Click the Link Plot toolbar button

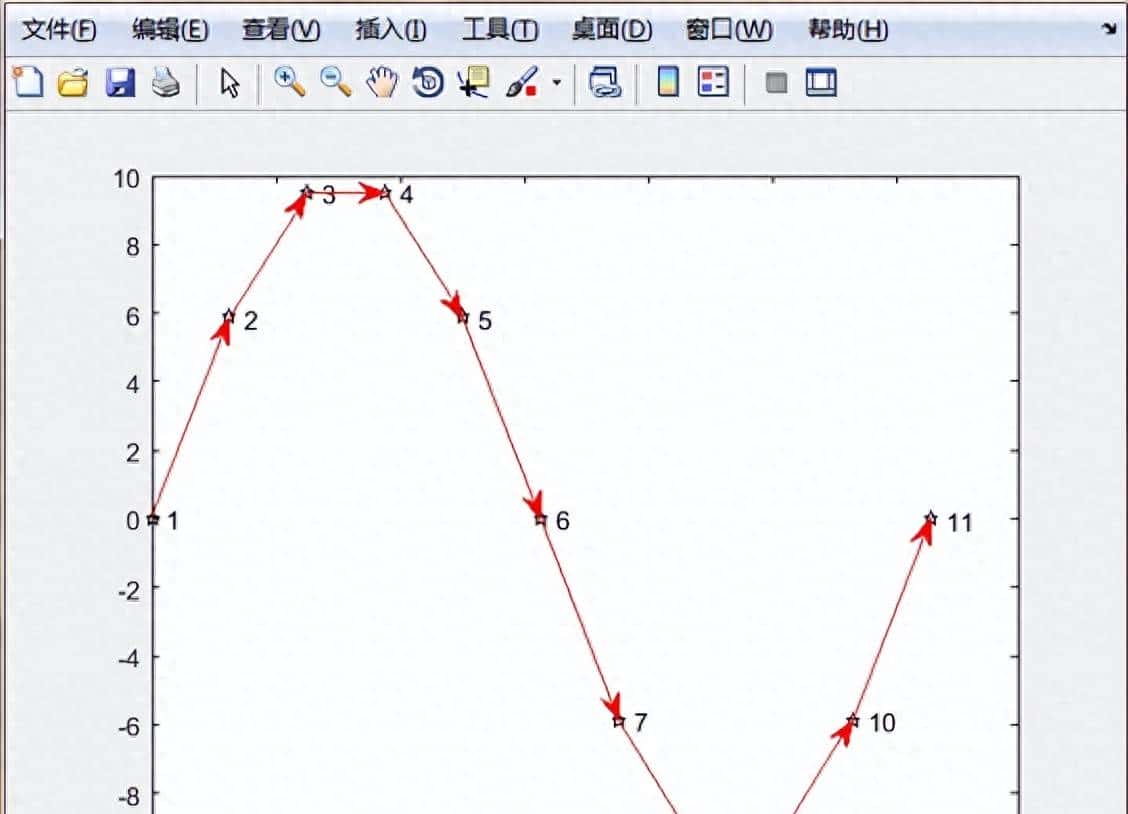tap(604, 83)
